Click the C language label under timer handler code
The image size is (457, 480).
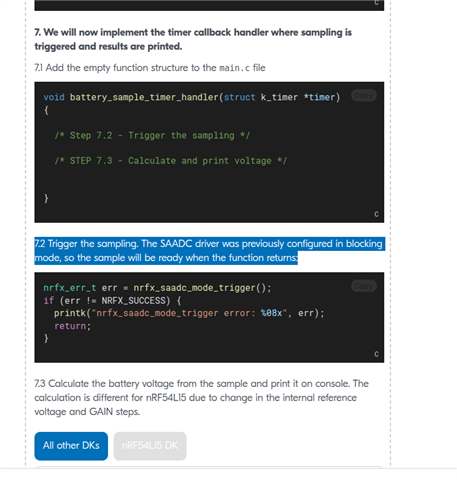coord(376,214)
